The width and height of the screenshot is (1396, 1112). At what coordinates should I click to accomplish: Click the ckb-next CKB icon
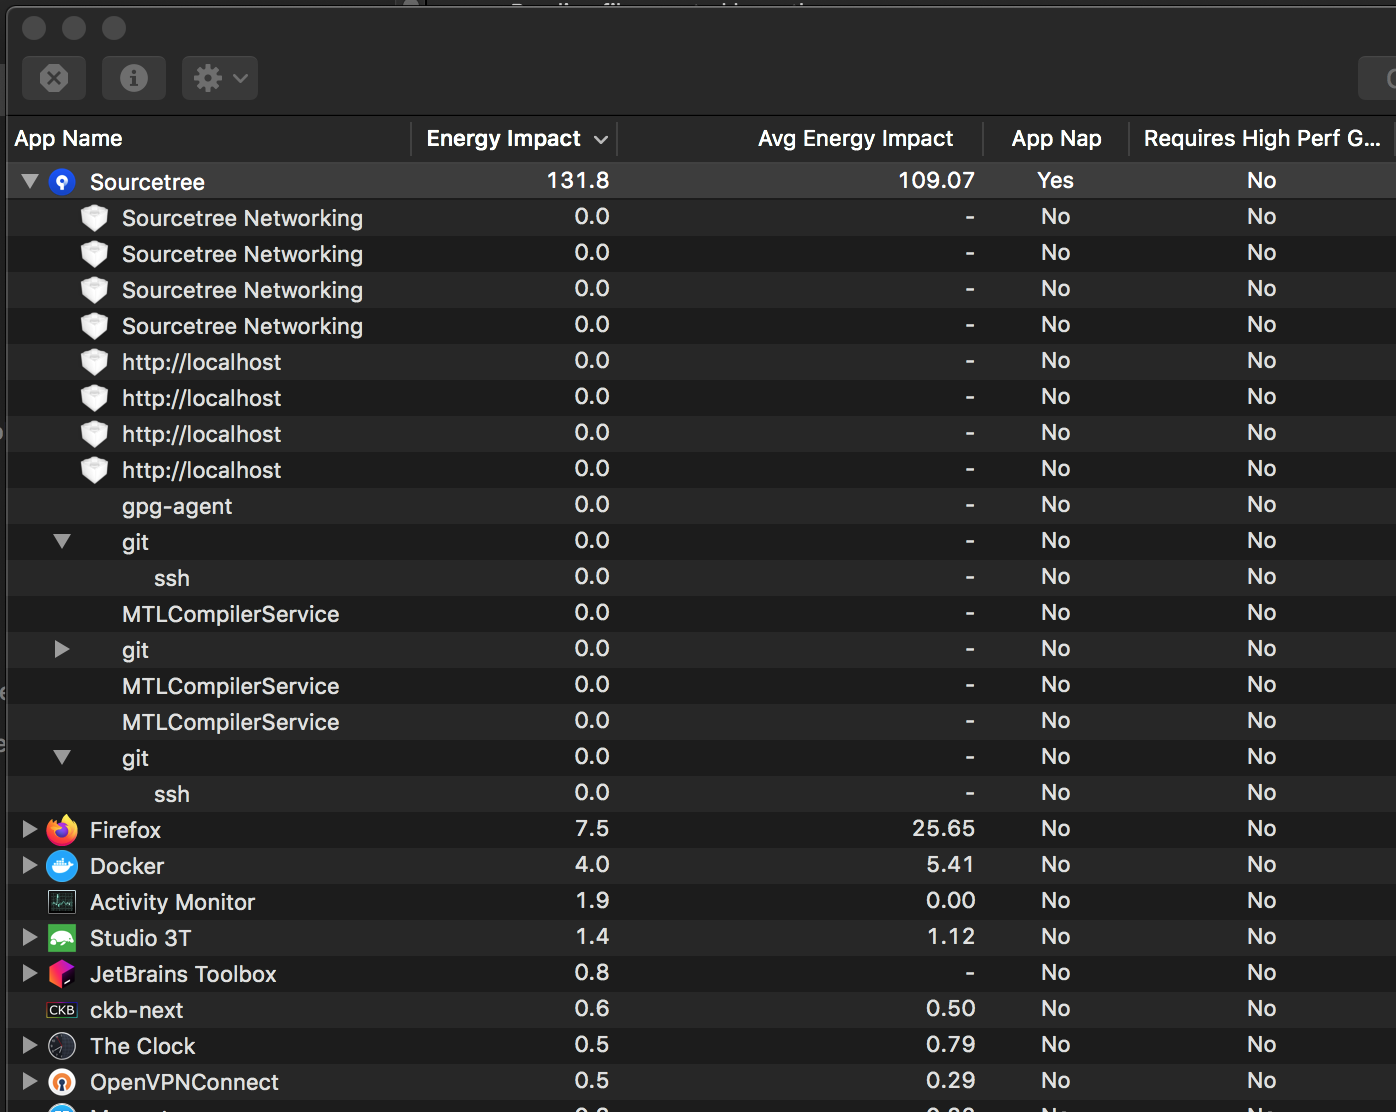pos(62,1010)
